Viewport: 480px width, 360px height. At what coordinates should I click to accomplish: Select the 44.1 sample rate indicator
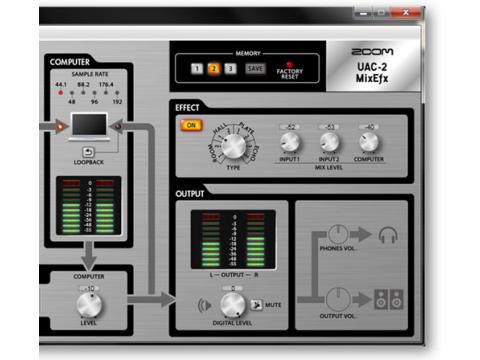coord(61,92)
